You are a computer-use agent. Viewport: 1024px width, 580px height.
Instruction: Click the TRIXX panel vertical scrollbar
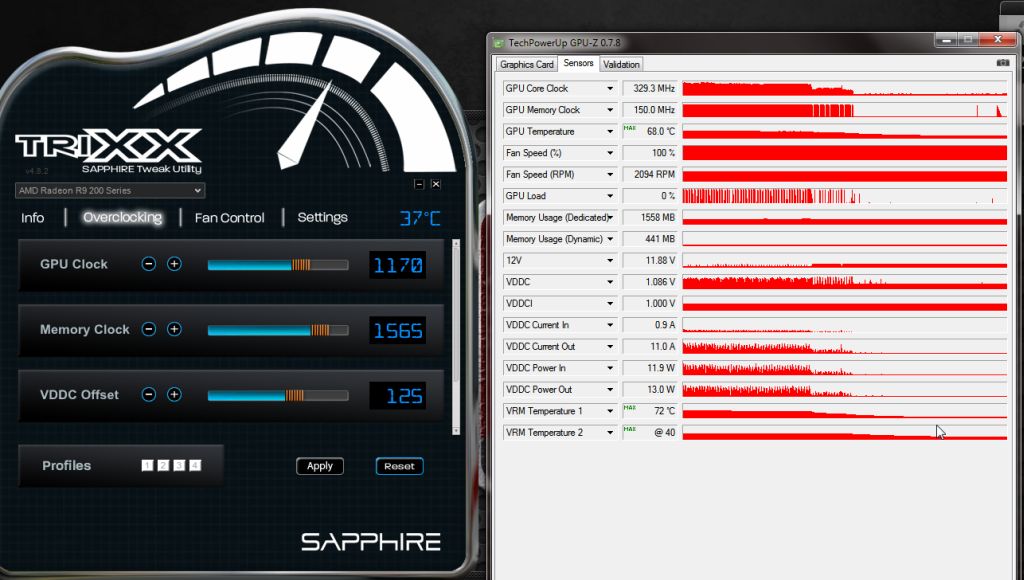tap(456, 337)
